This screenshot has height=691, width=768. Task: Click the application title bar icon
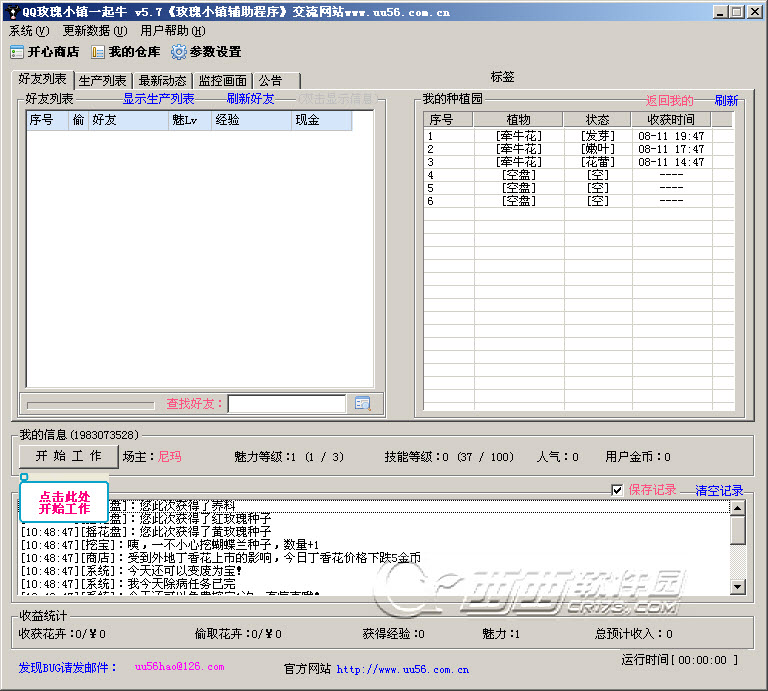[14, 12]
